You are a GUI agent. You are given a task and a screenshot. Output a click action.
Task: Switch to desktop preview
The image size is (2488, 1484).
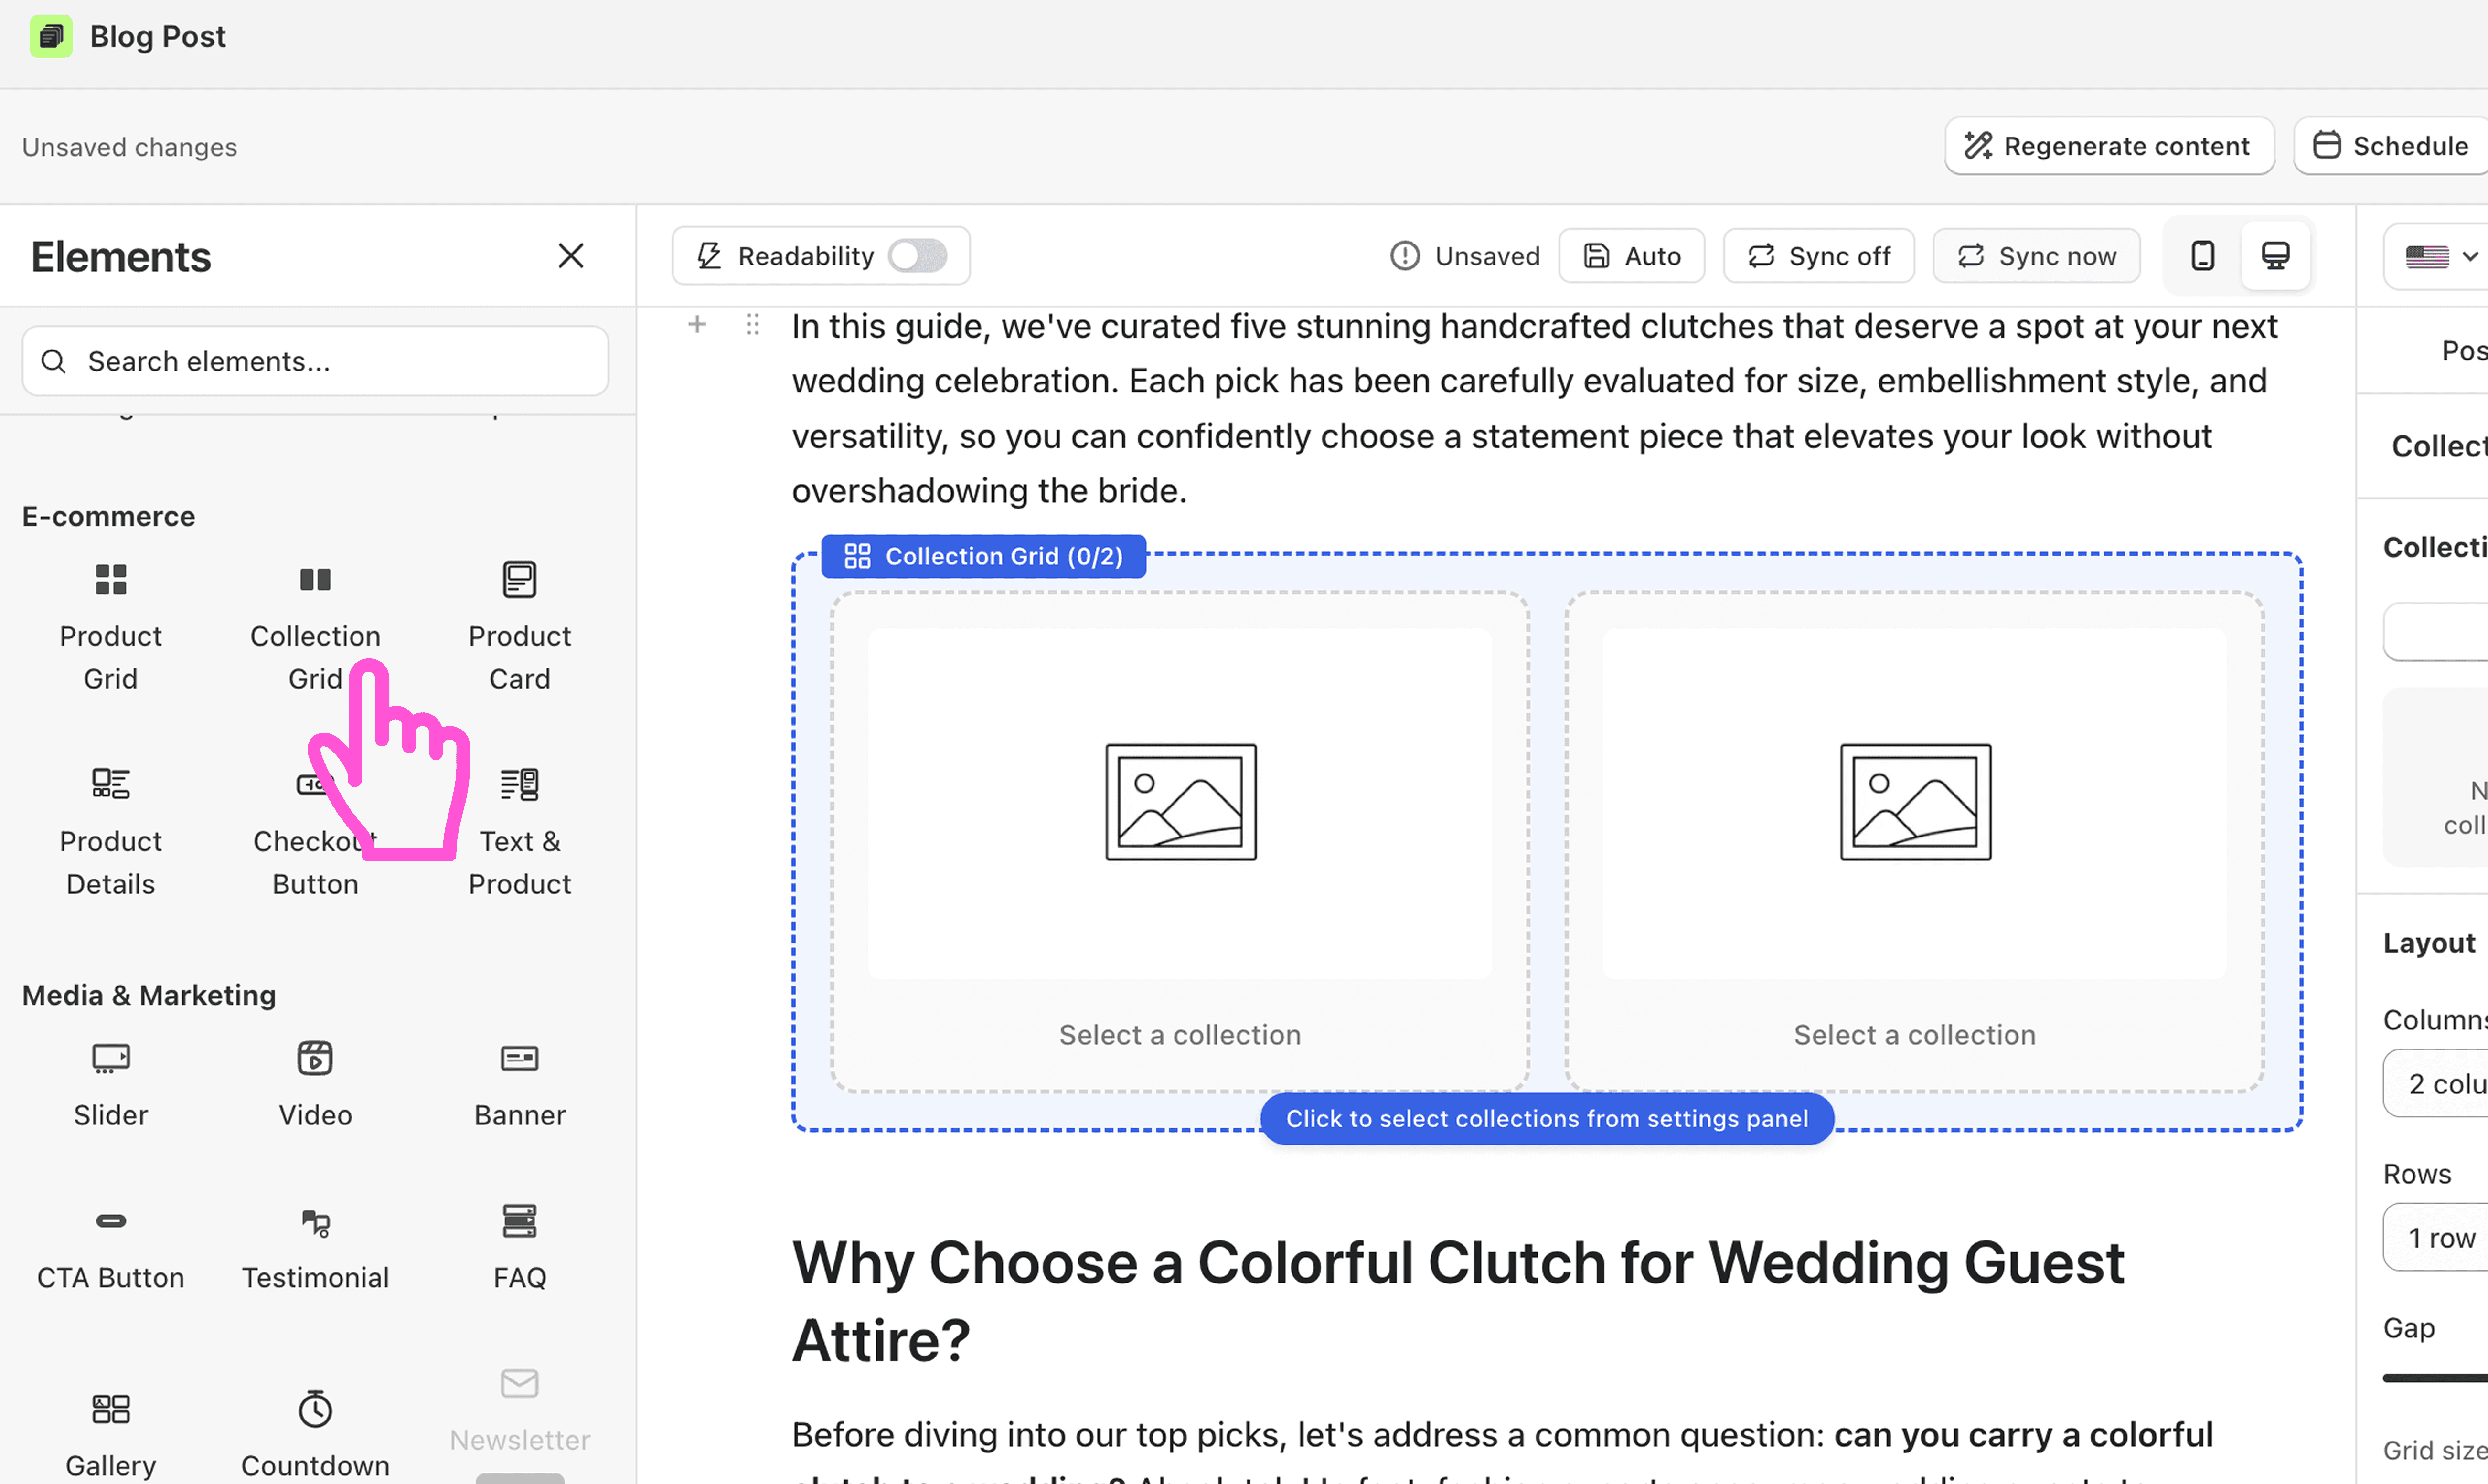tap(2275, 256)
